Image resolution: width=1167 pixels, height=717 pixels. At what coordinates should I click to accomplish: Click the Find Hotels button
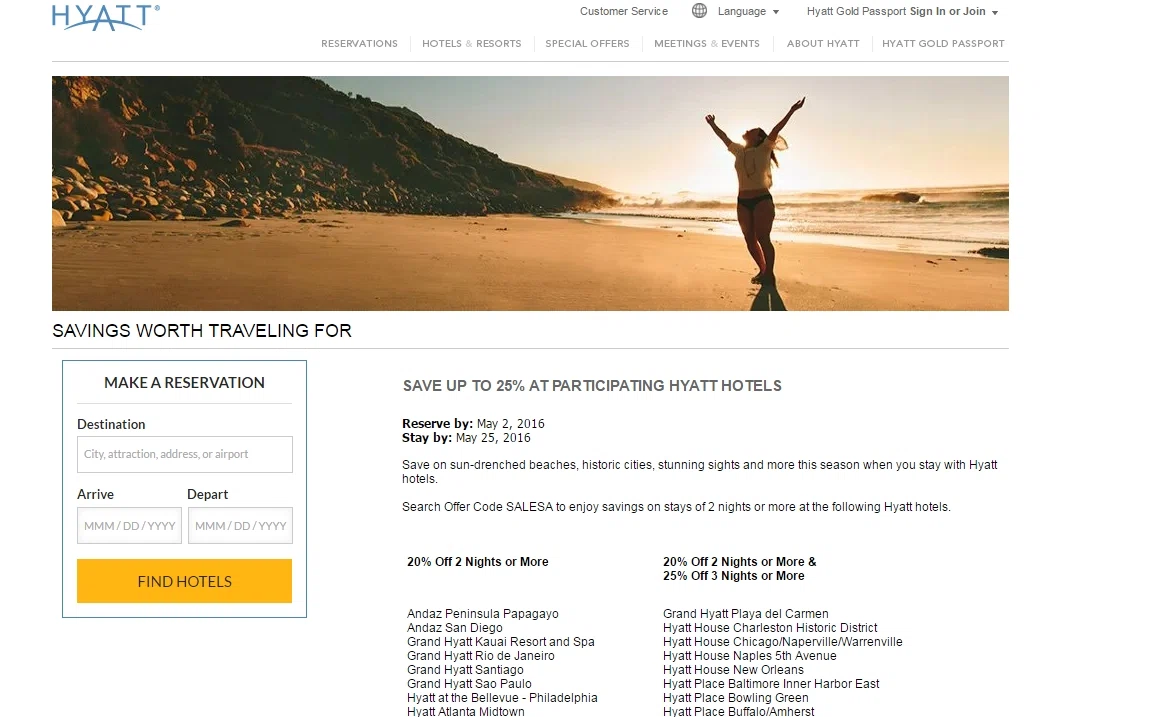click(185, 581)
